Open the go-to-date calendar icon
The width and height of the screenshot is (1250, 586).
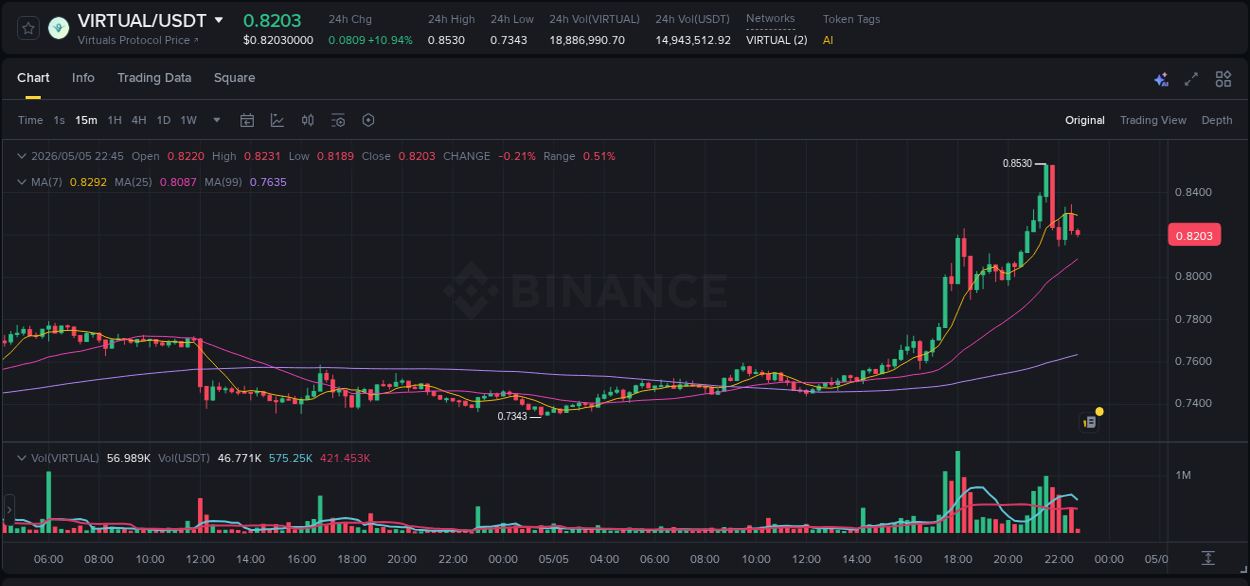click(x=247, y=120)
